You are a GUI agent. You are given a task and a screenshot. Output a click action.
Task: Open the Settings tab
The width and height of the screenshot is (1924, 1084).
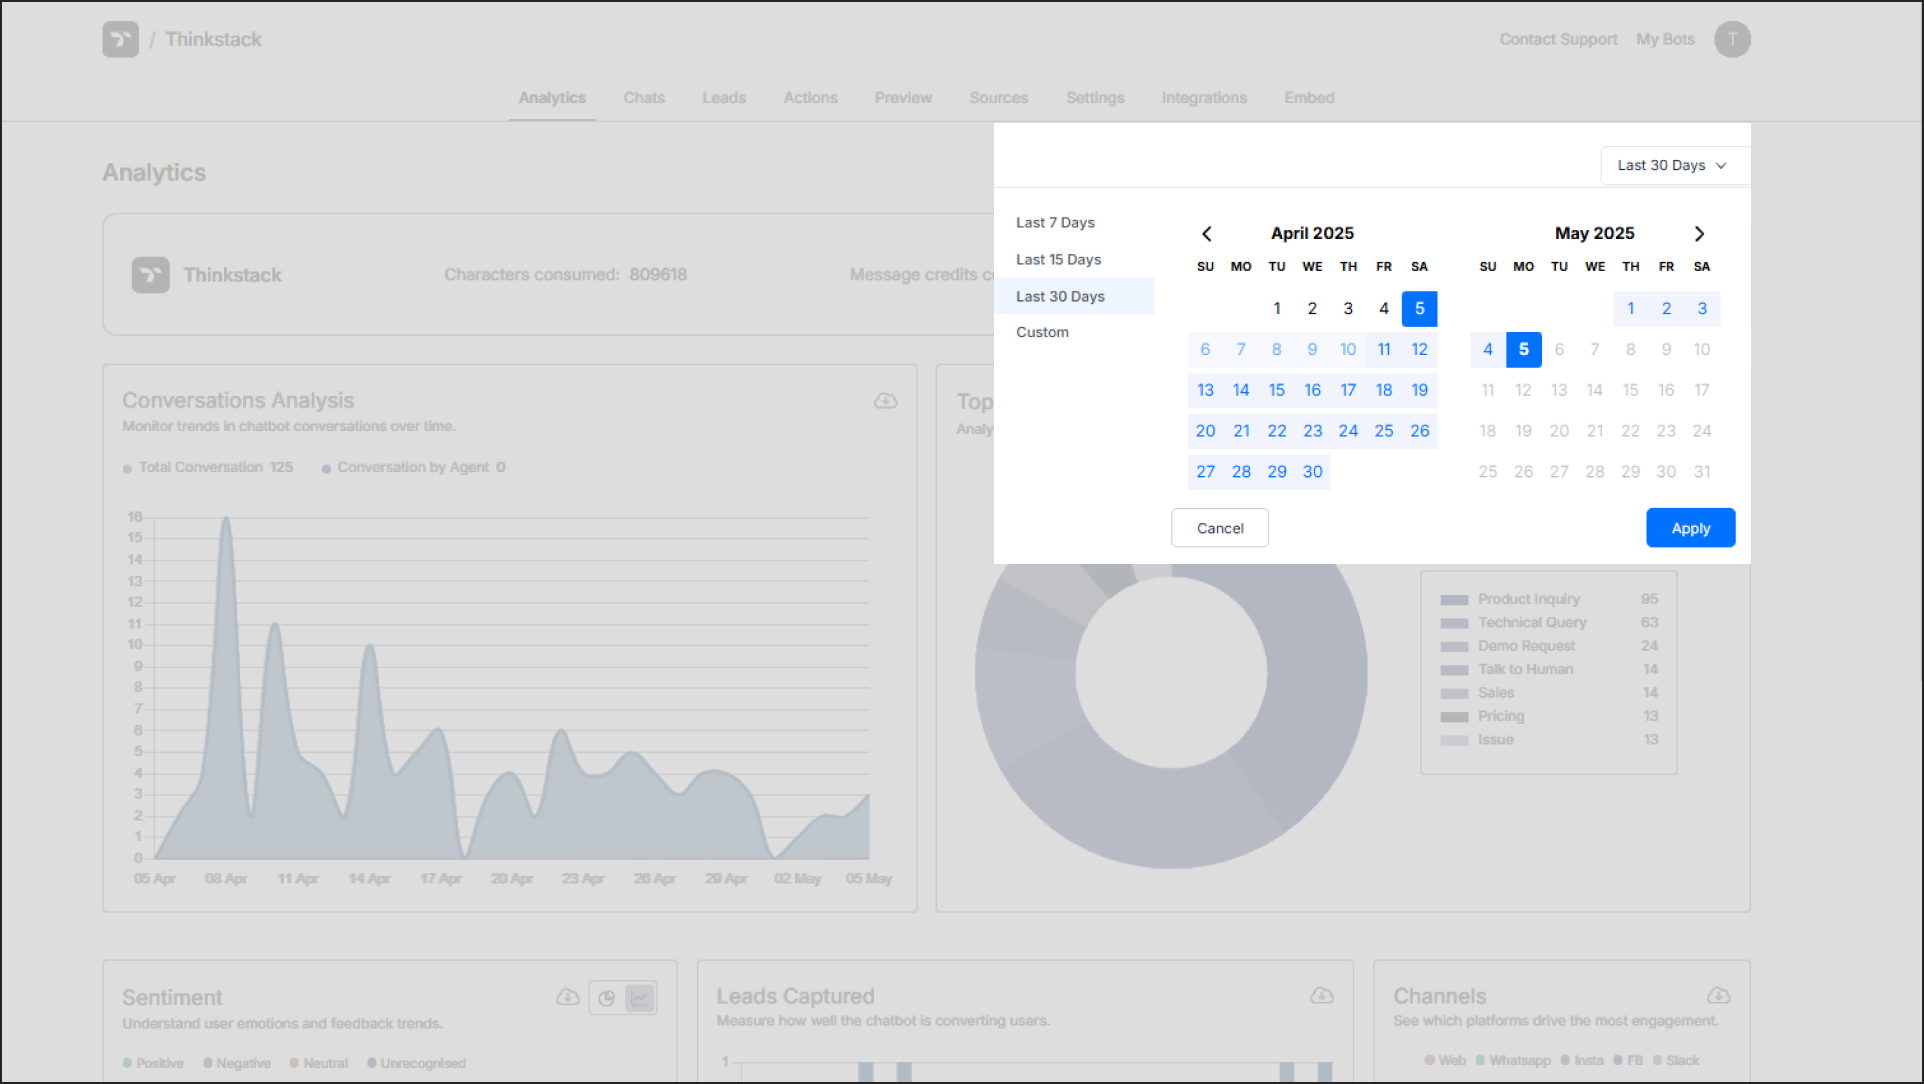coord(1095,98)
